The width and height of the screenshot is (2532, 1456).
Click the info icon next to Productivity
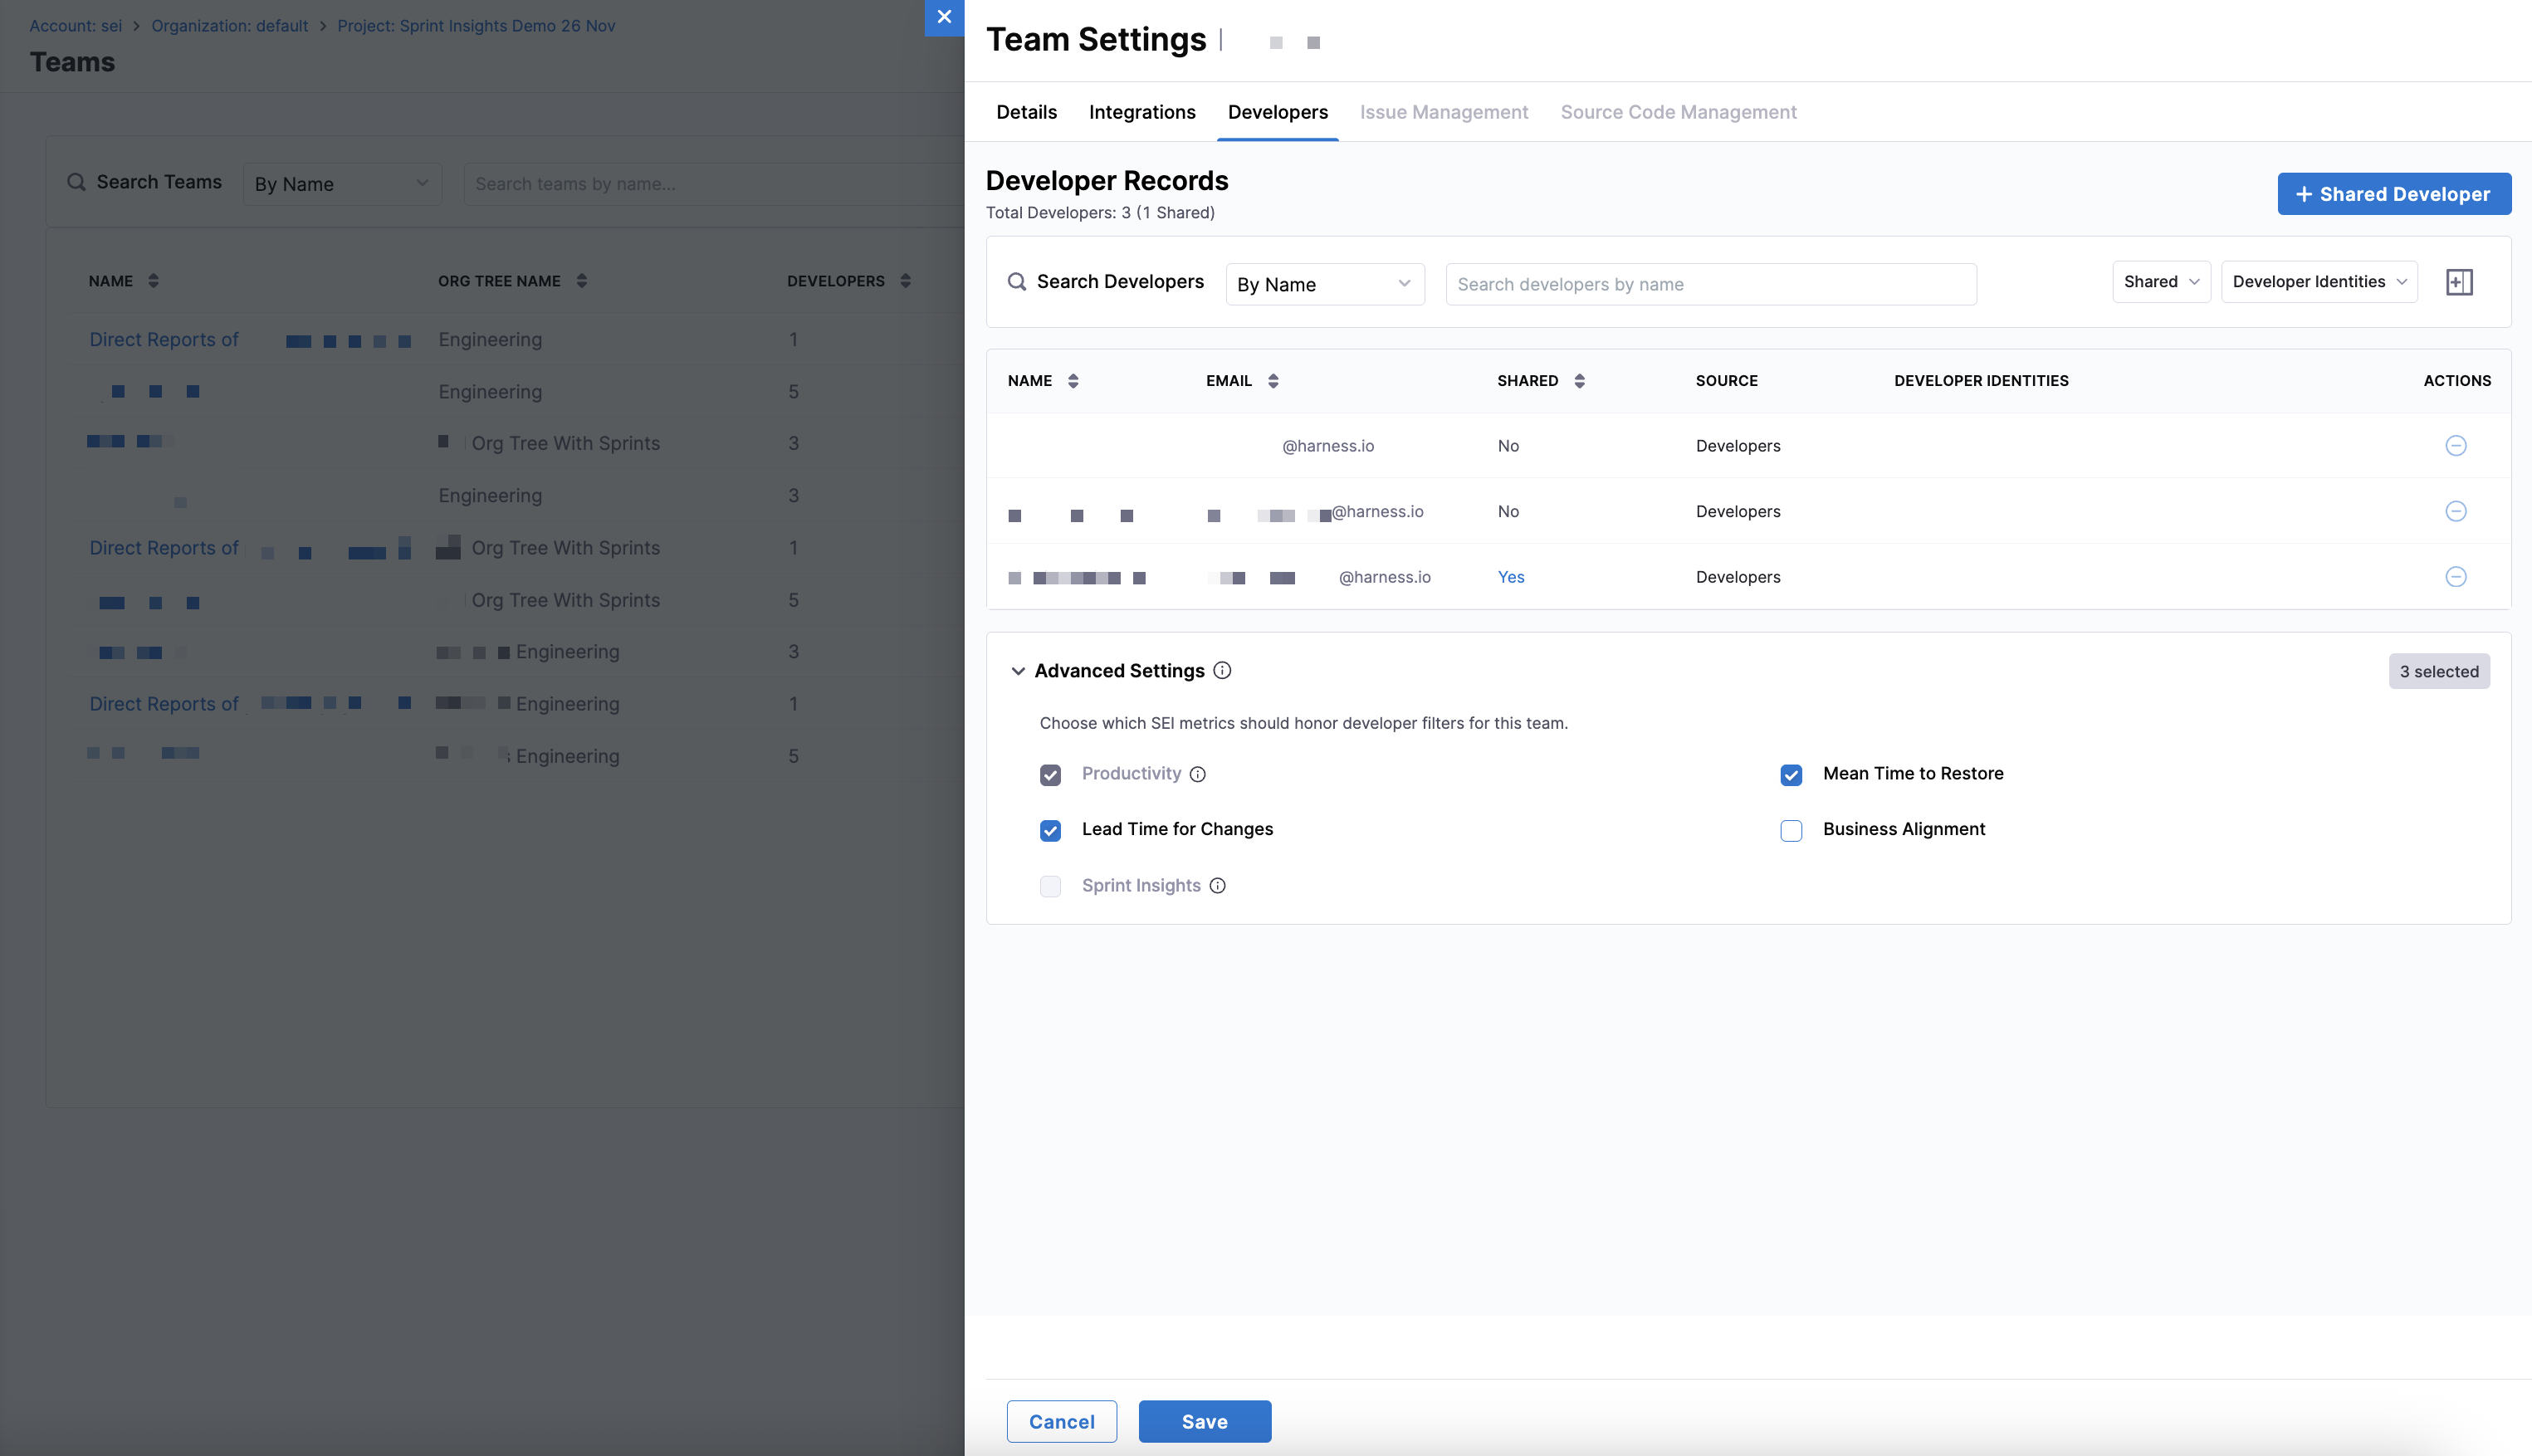[1198, 774]
